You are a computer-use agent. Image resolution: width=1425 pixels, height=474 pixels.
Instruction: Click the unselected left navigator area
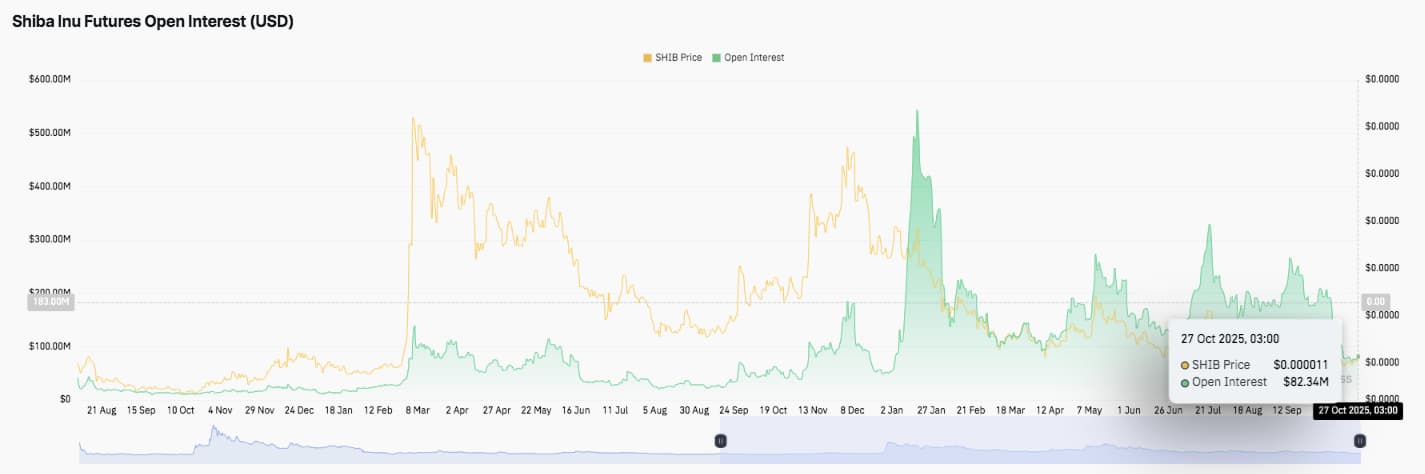pyautogui.click(x=400, y=440)
